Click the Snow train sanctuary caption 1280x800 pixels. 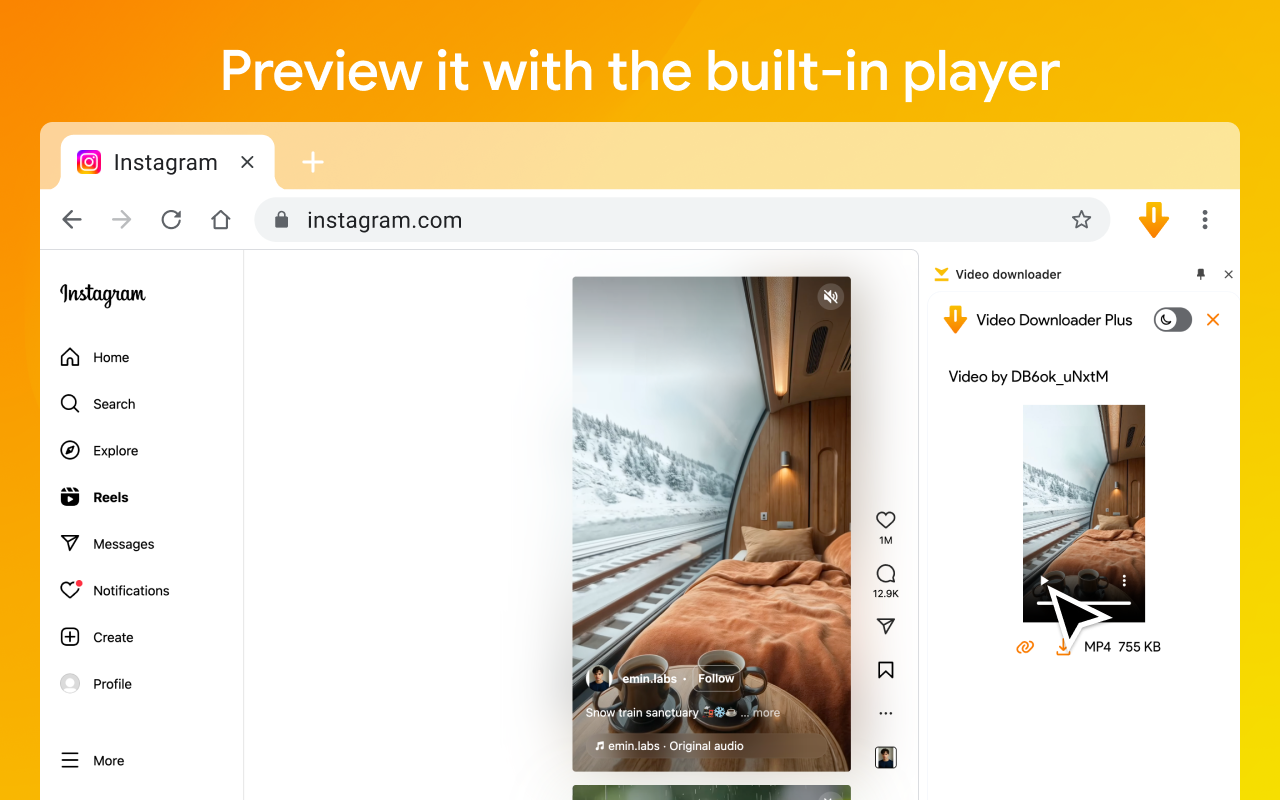642,713
